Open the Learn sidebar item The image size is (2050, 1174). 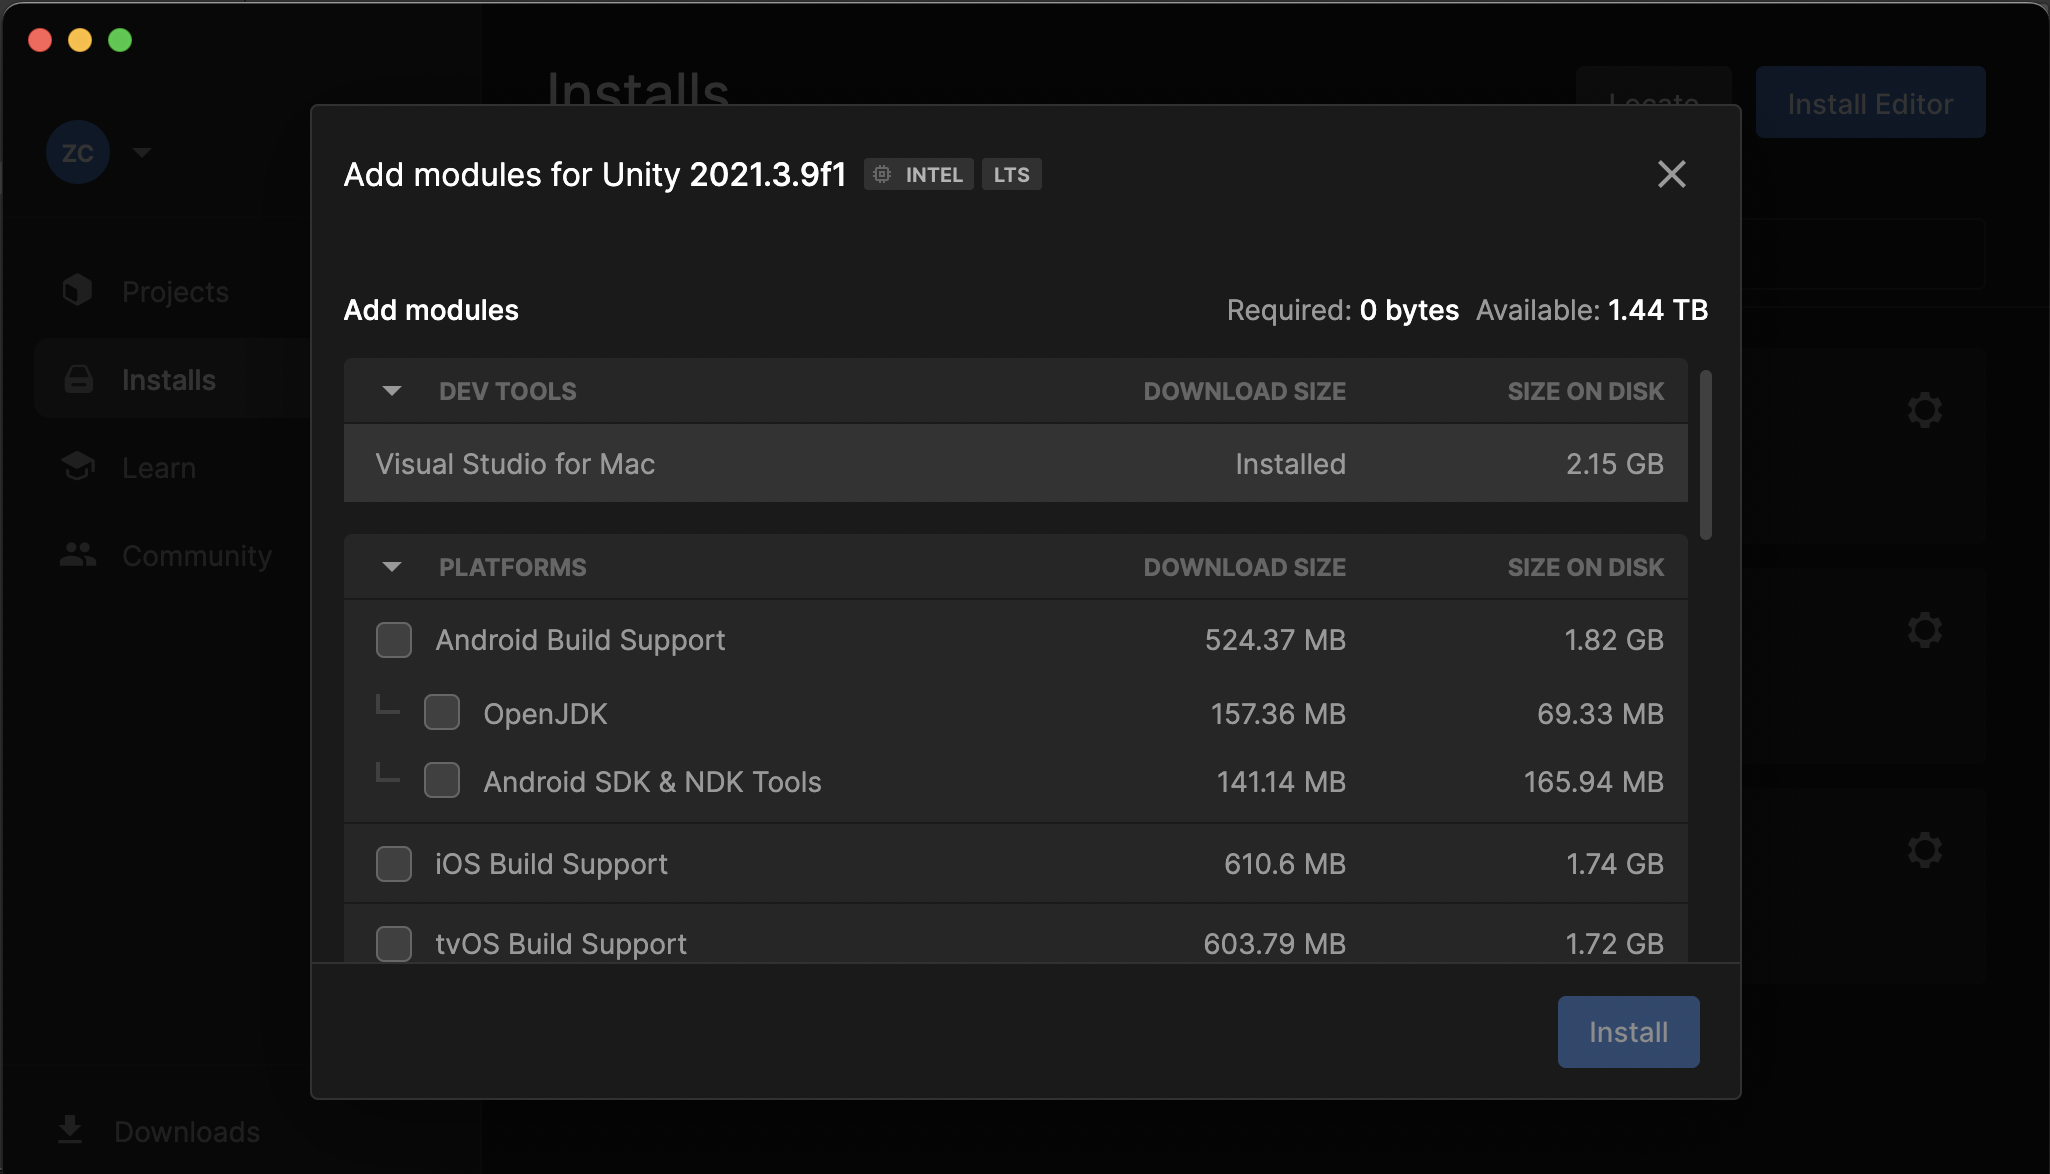point(158,467)
